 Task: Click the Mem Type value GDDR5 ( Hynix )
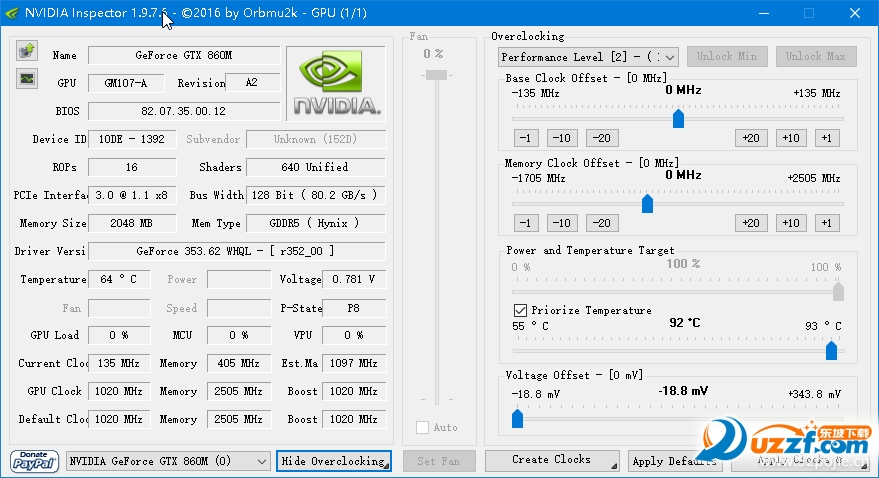316,223
